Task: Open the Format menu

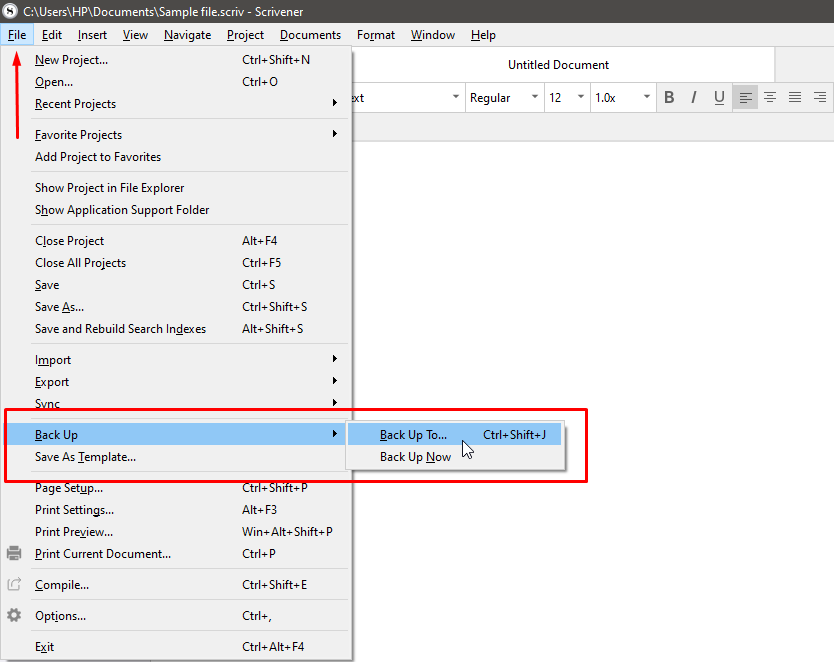Action: click(x=375, y=34)
